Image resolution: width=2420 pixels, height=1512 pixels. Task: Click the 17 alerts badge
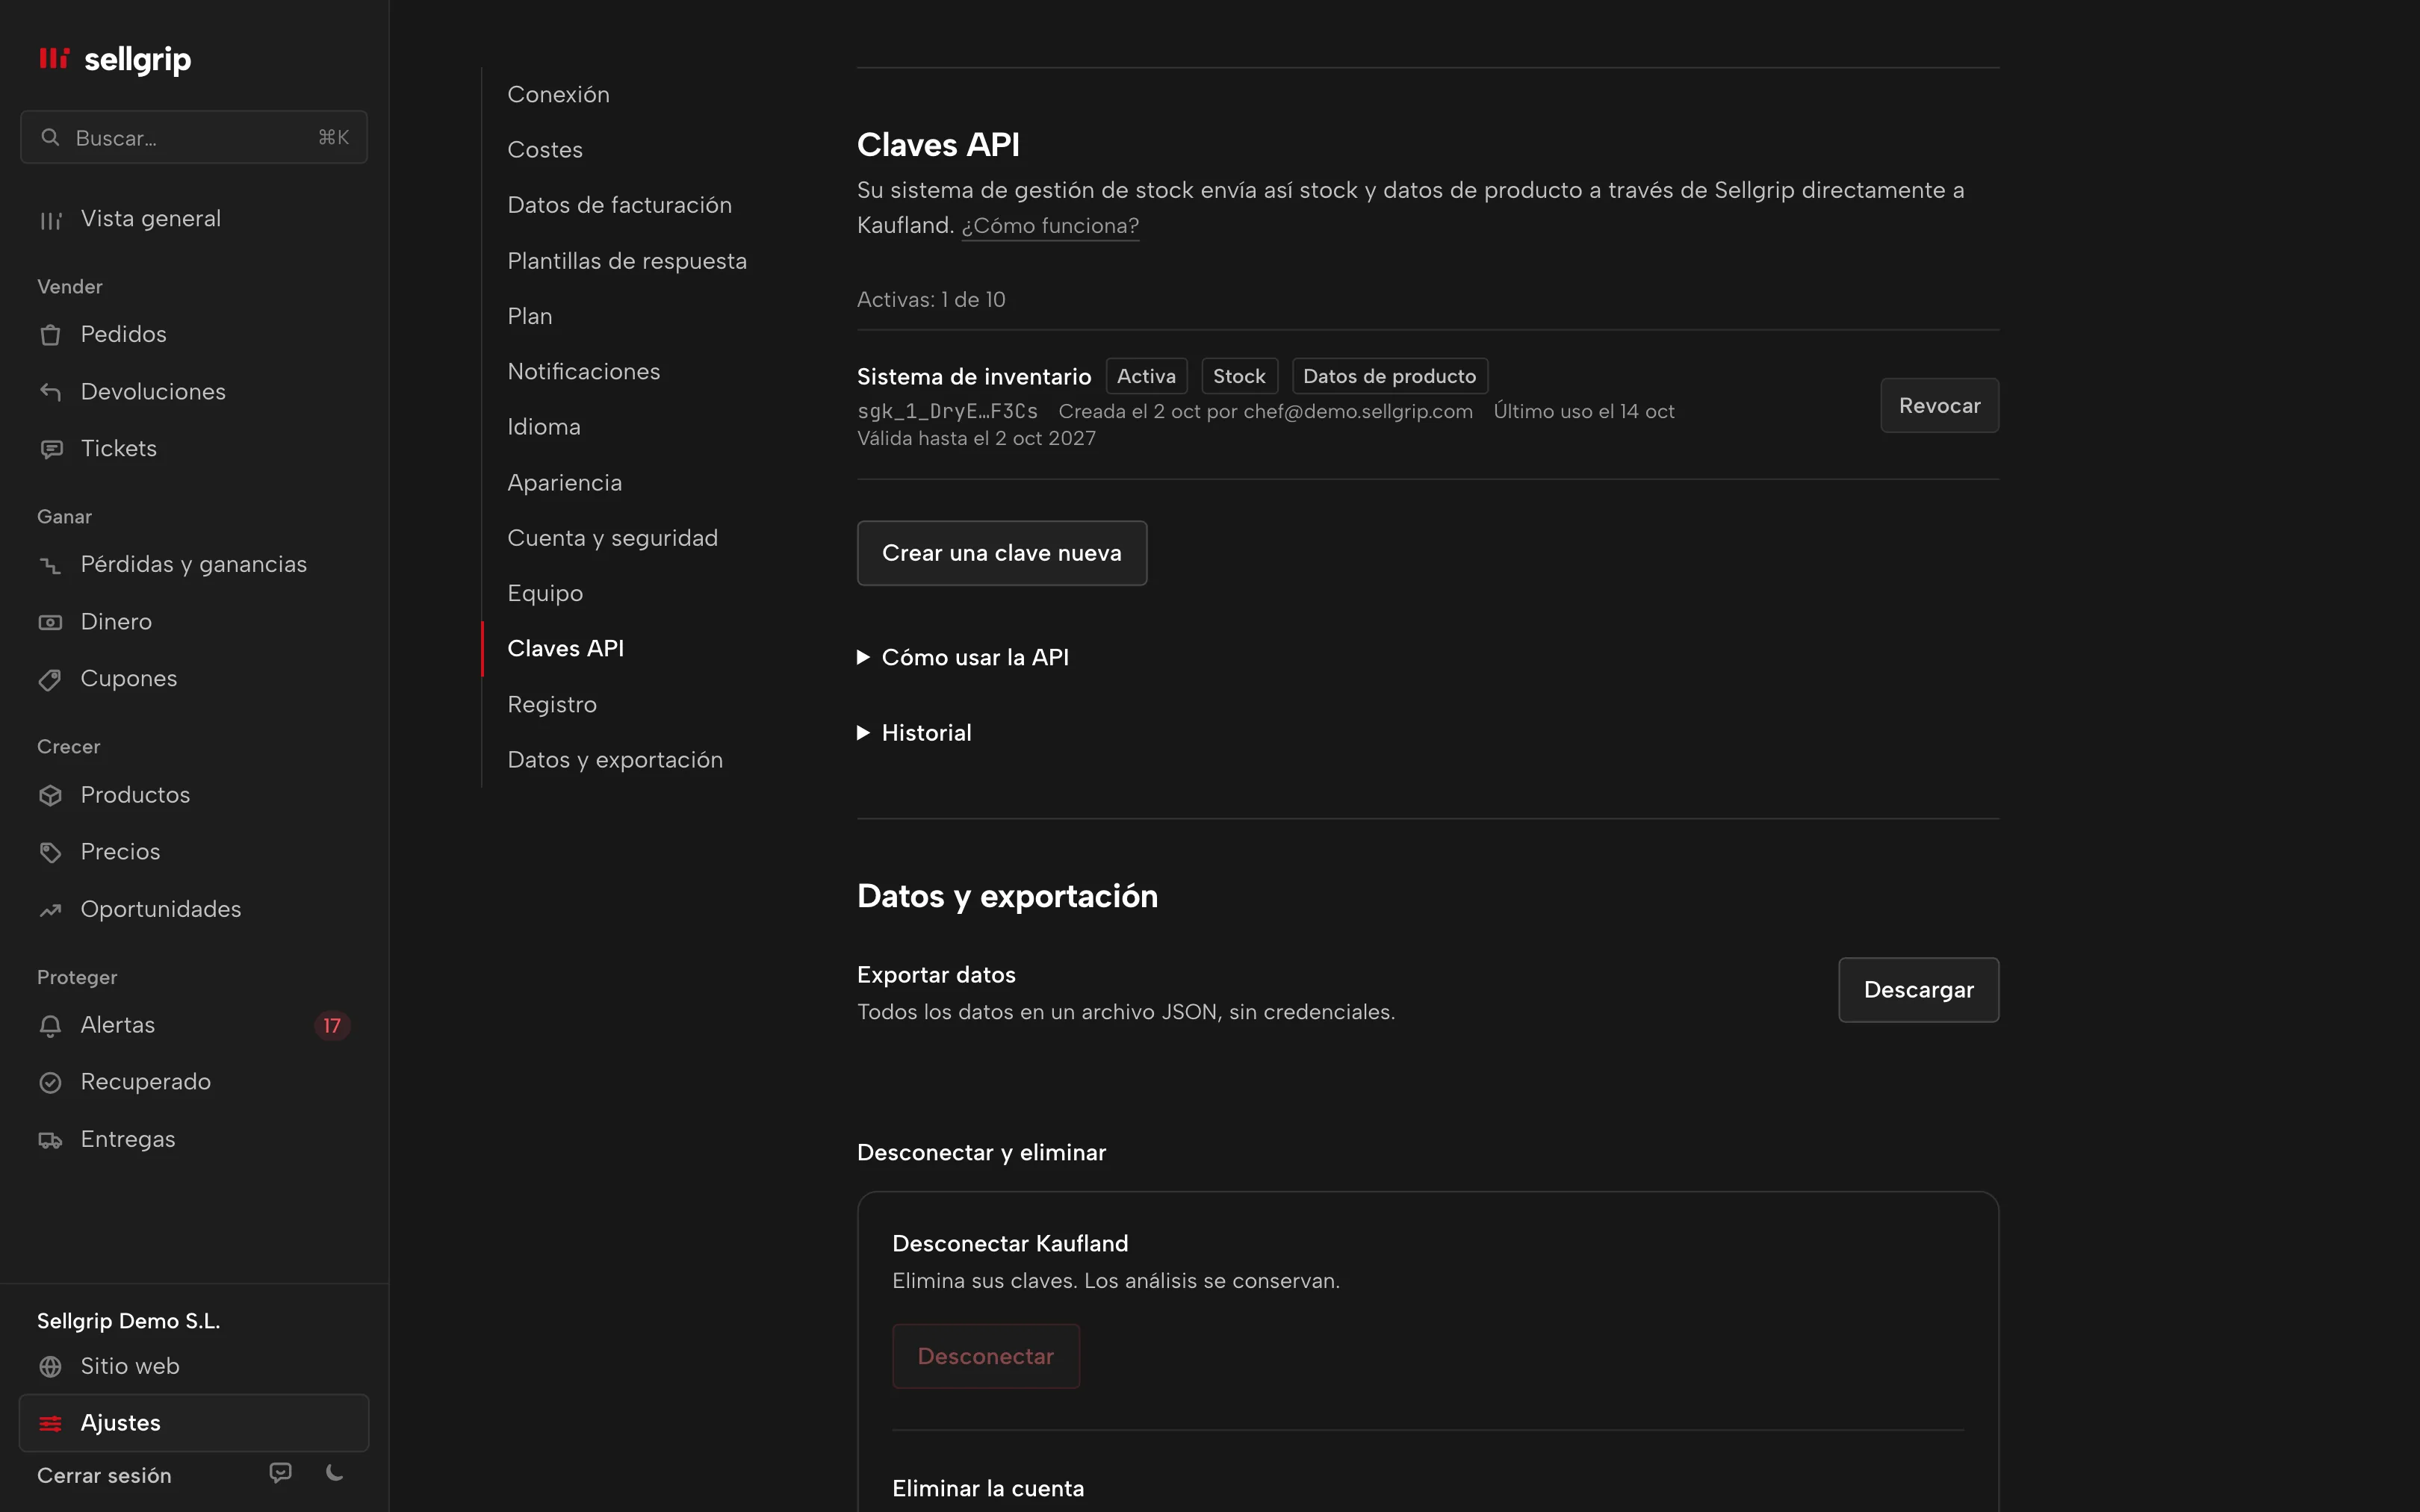[332, 1025]
